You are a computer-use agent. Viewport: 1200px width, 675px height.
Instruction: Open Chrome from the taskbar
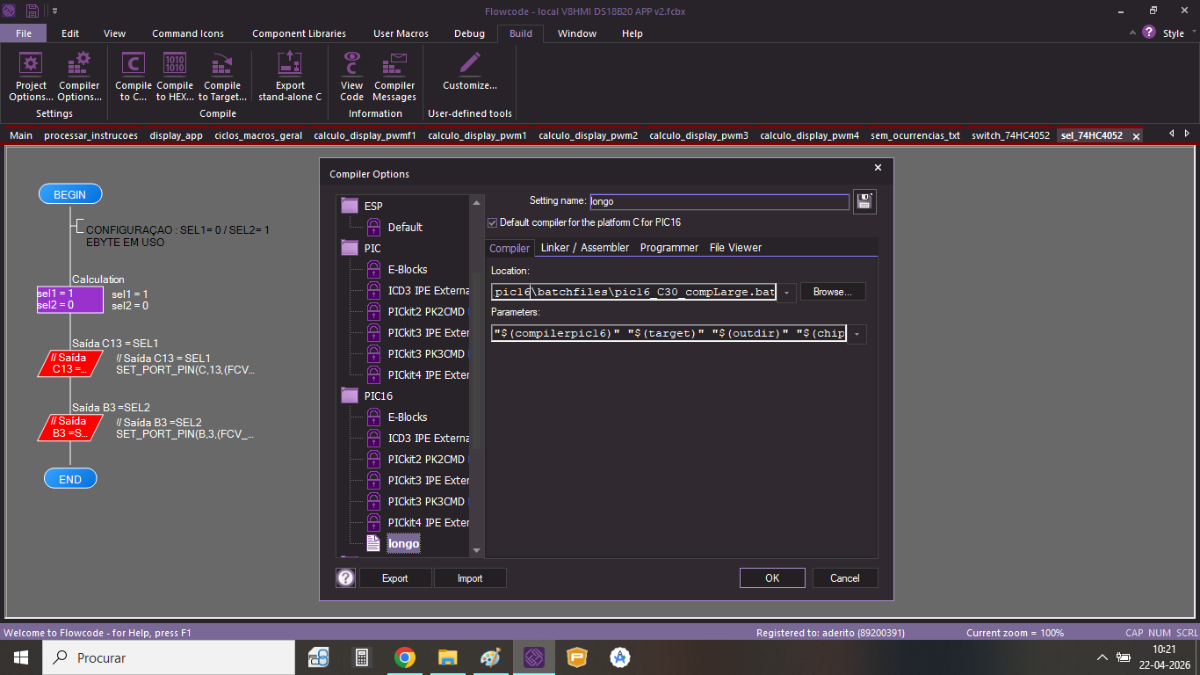pos(405,657)
